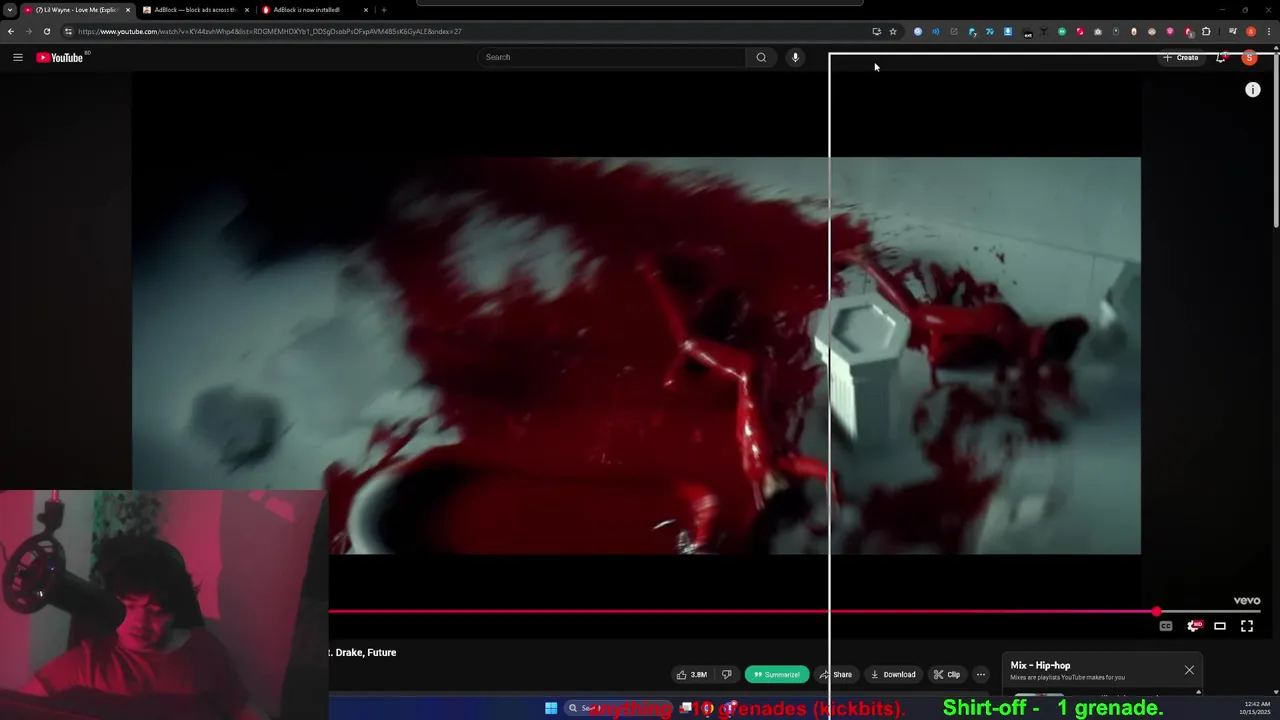Toggle closed captions on the player
This screenshot has height=720, width=1280.
(1166, 626)
